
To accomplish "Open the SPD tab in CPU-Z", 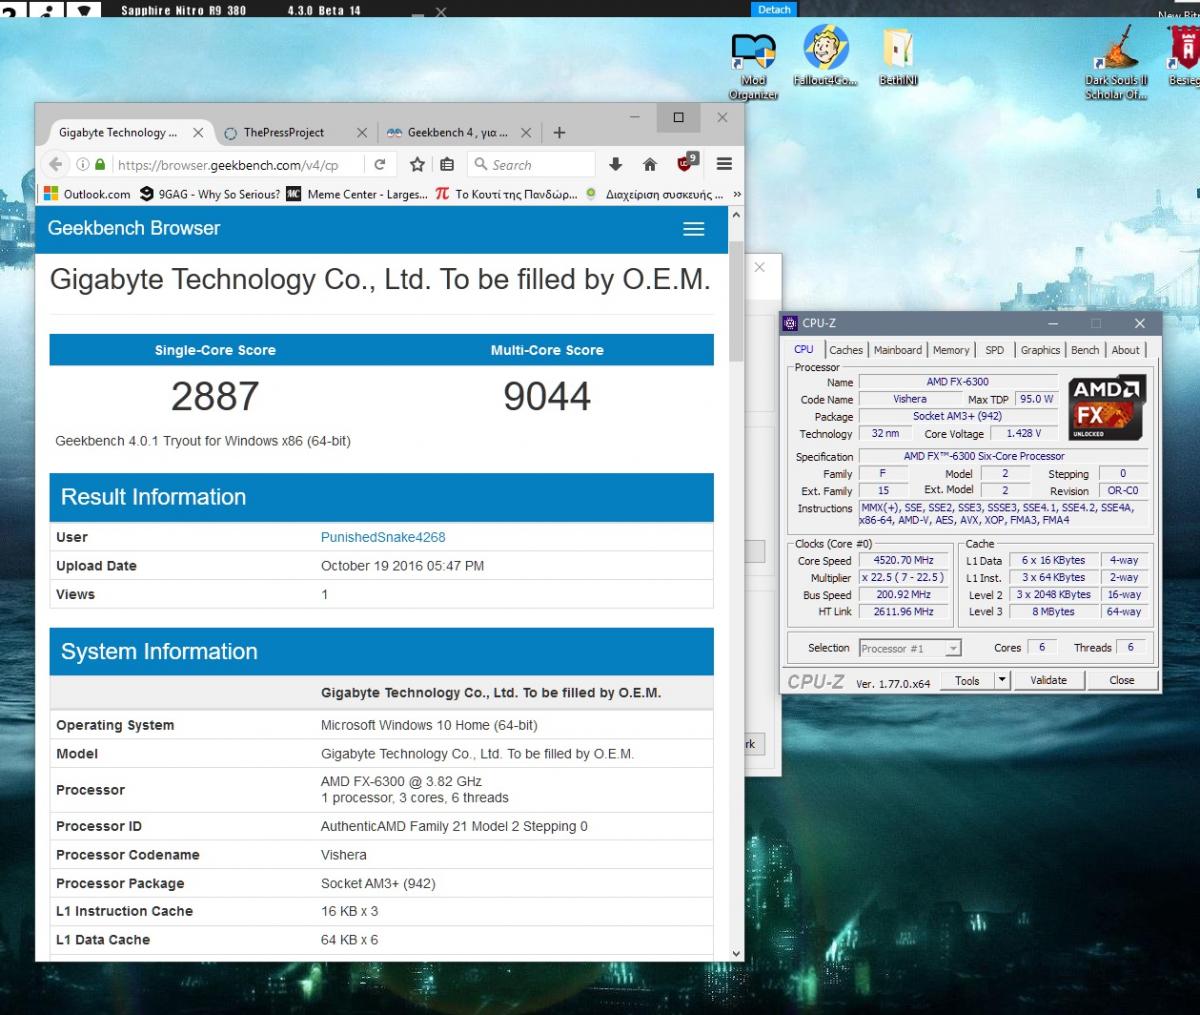I will [x=994, y=350].
